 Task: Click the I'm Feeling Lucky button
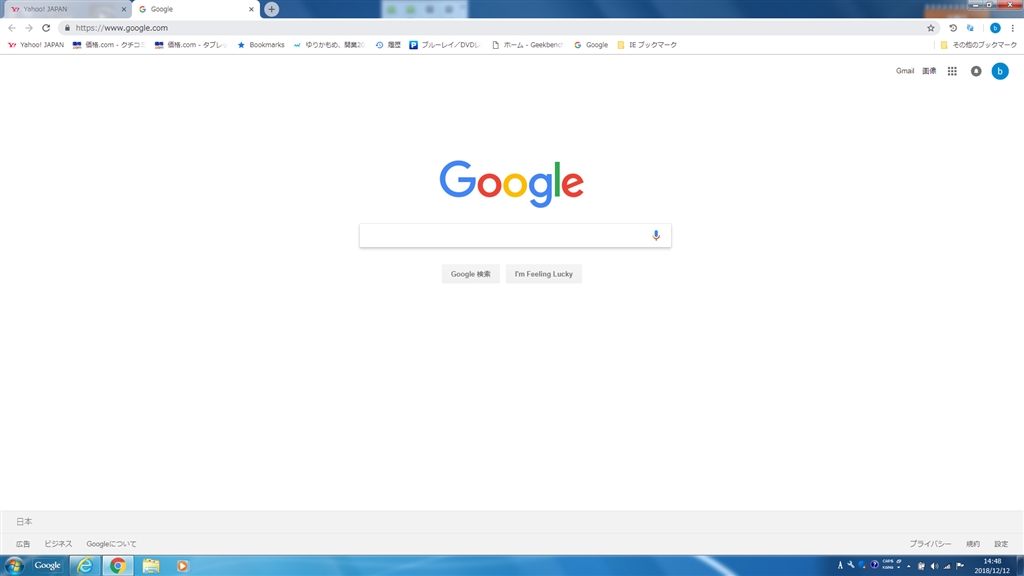click(x=543, y=274)
